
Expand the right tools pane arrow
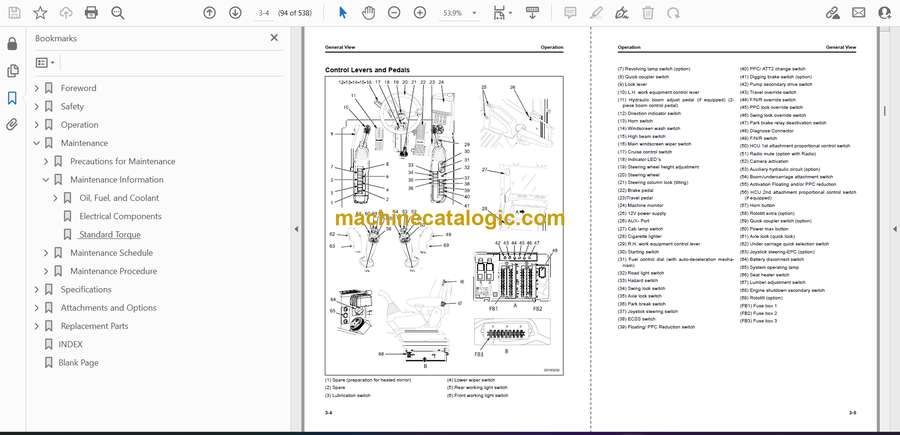(894, 229)
